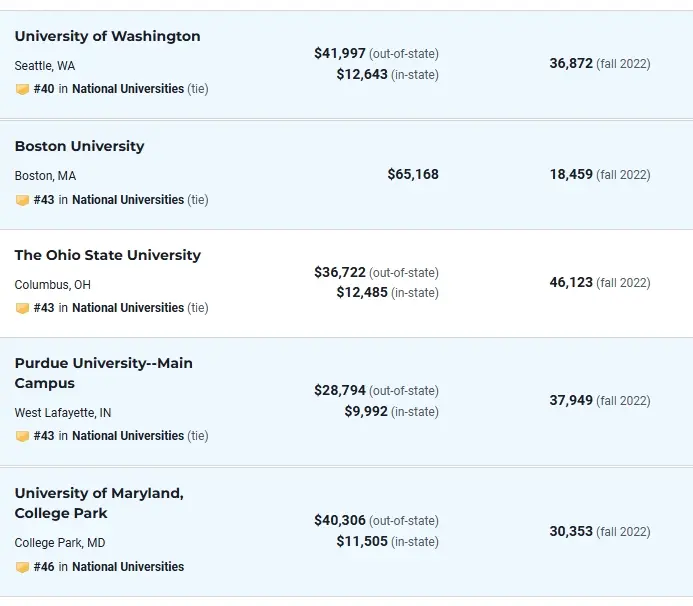This screenshot has height=606, width=693.
Task: Click Ohio State's 46,123 enrollment number
Action: (571, 283)
